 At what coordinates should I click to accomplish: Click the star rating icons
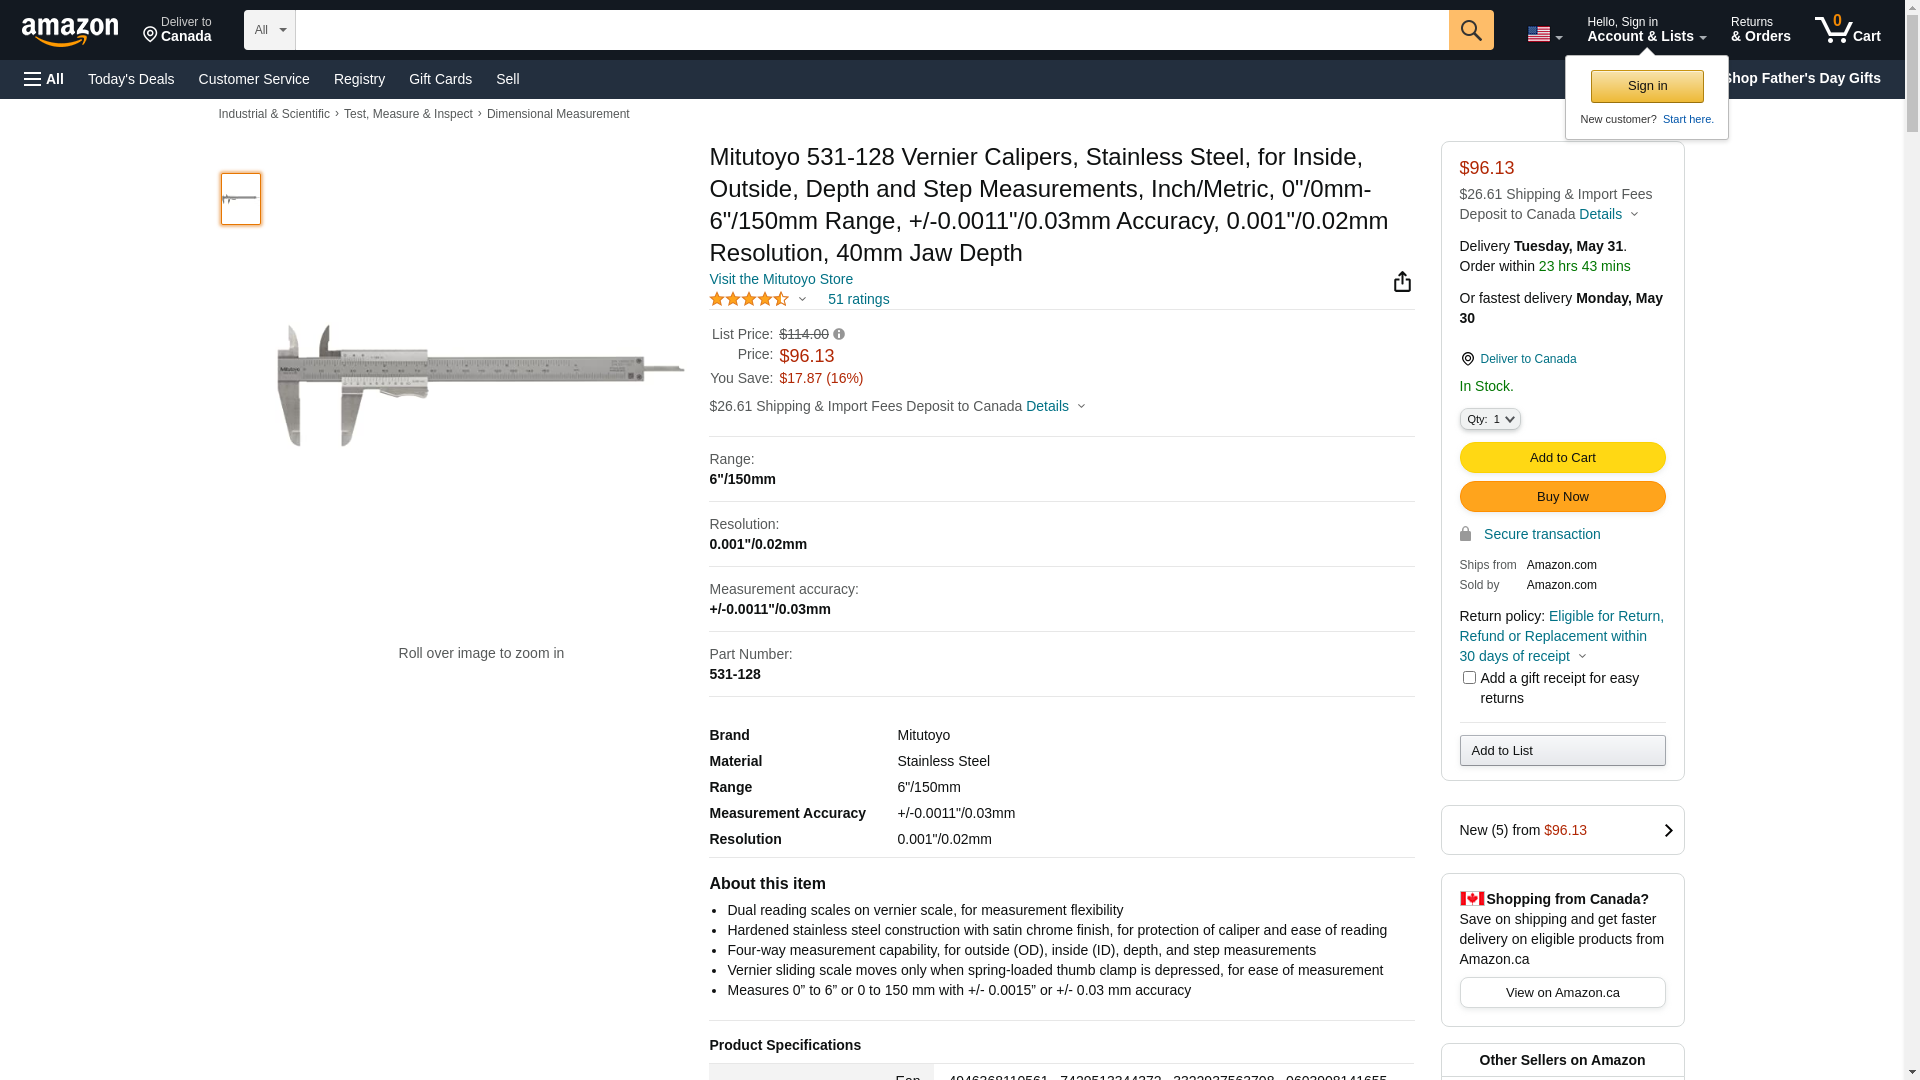pos(749,299)
